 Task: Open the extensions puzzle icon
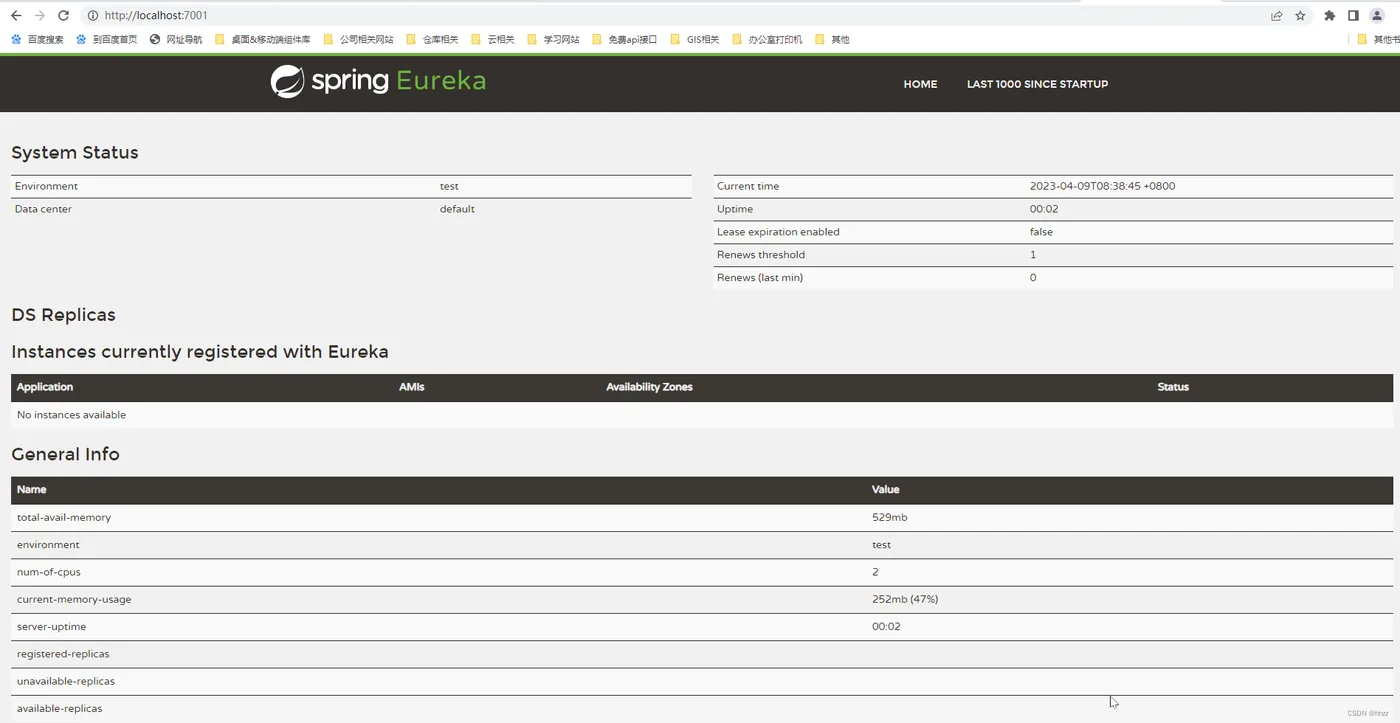pyautogui.click(x=1329, y=16)
